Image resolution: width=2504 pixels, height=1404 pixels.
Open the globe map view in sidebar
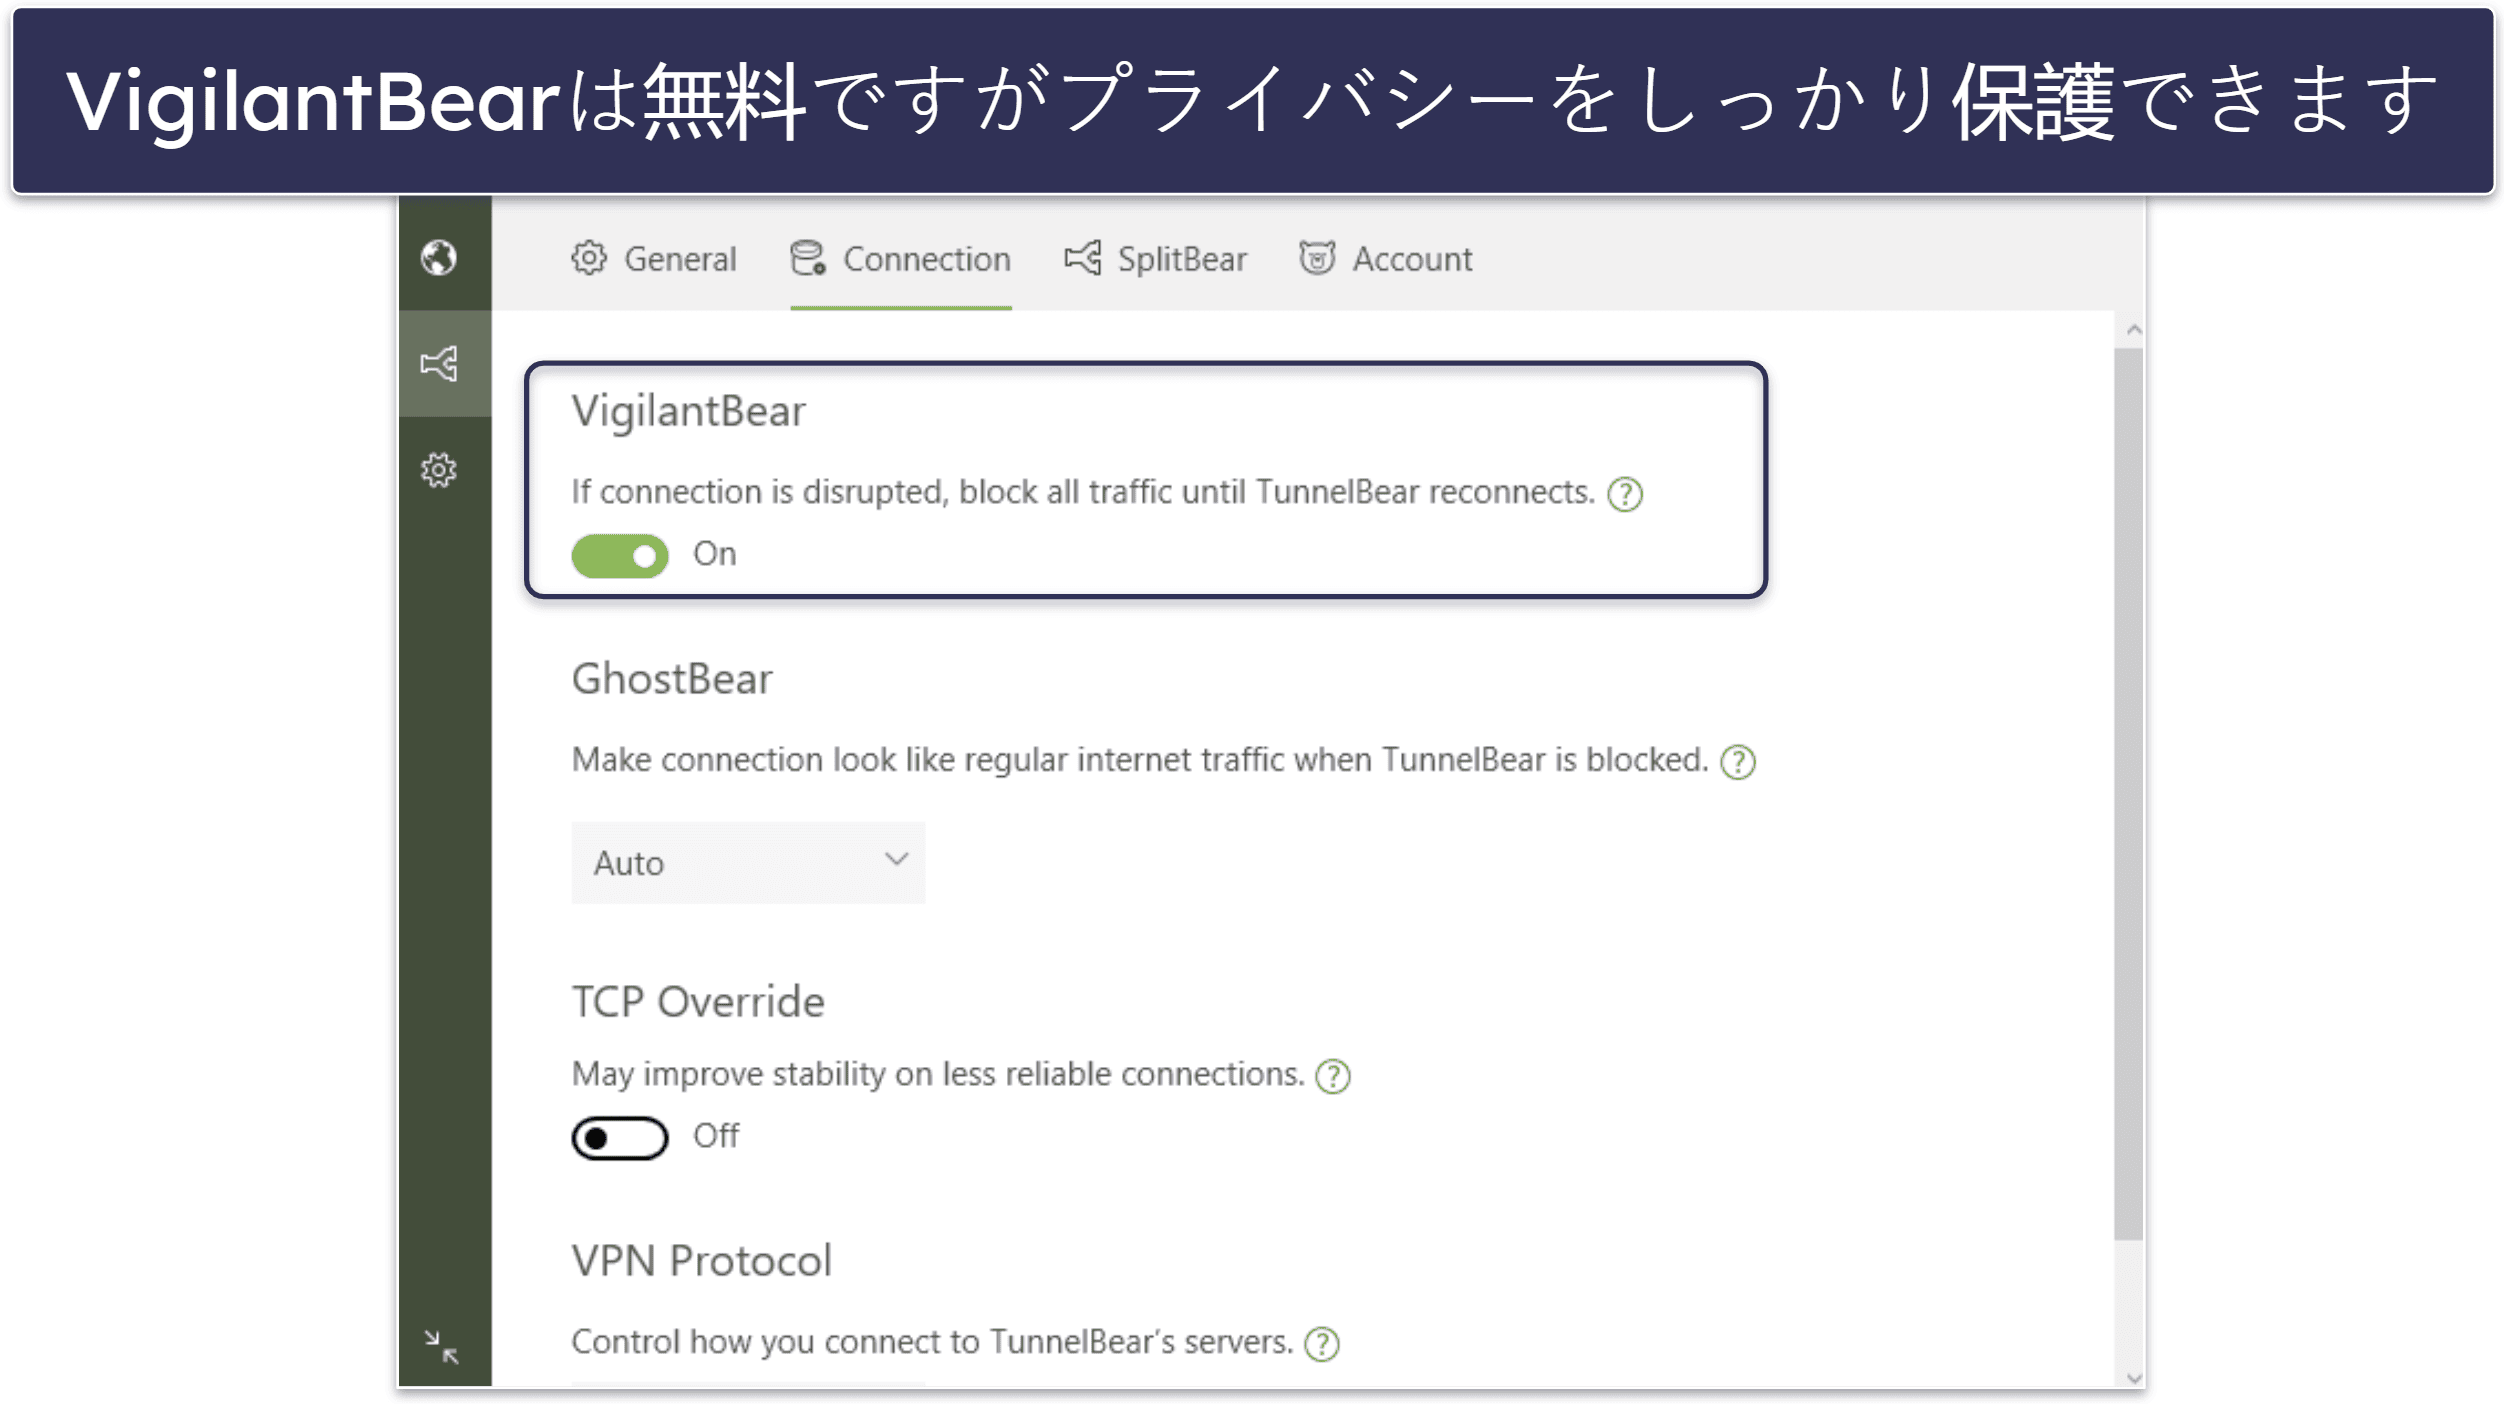[x=439, y=258]
